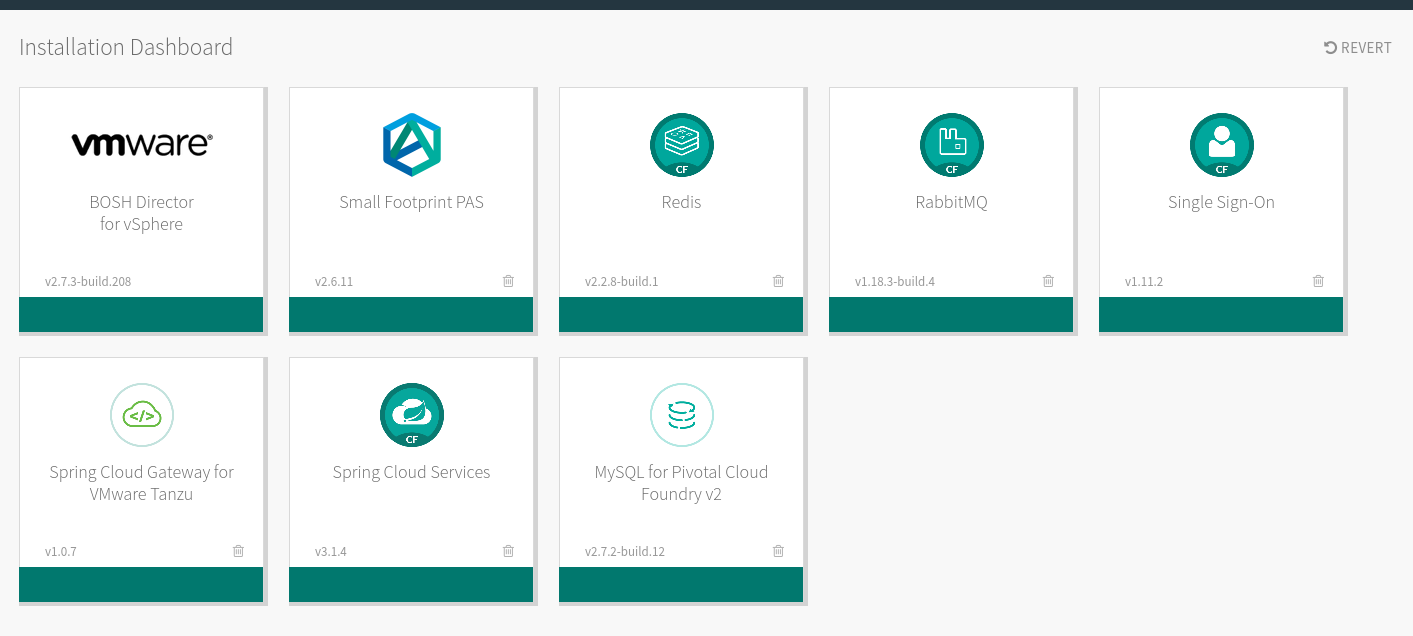Delete the Redis tile using trash icon
Screen dimensions: 1413x636
[x=778, y=281]
